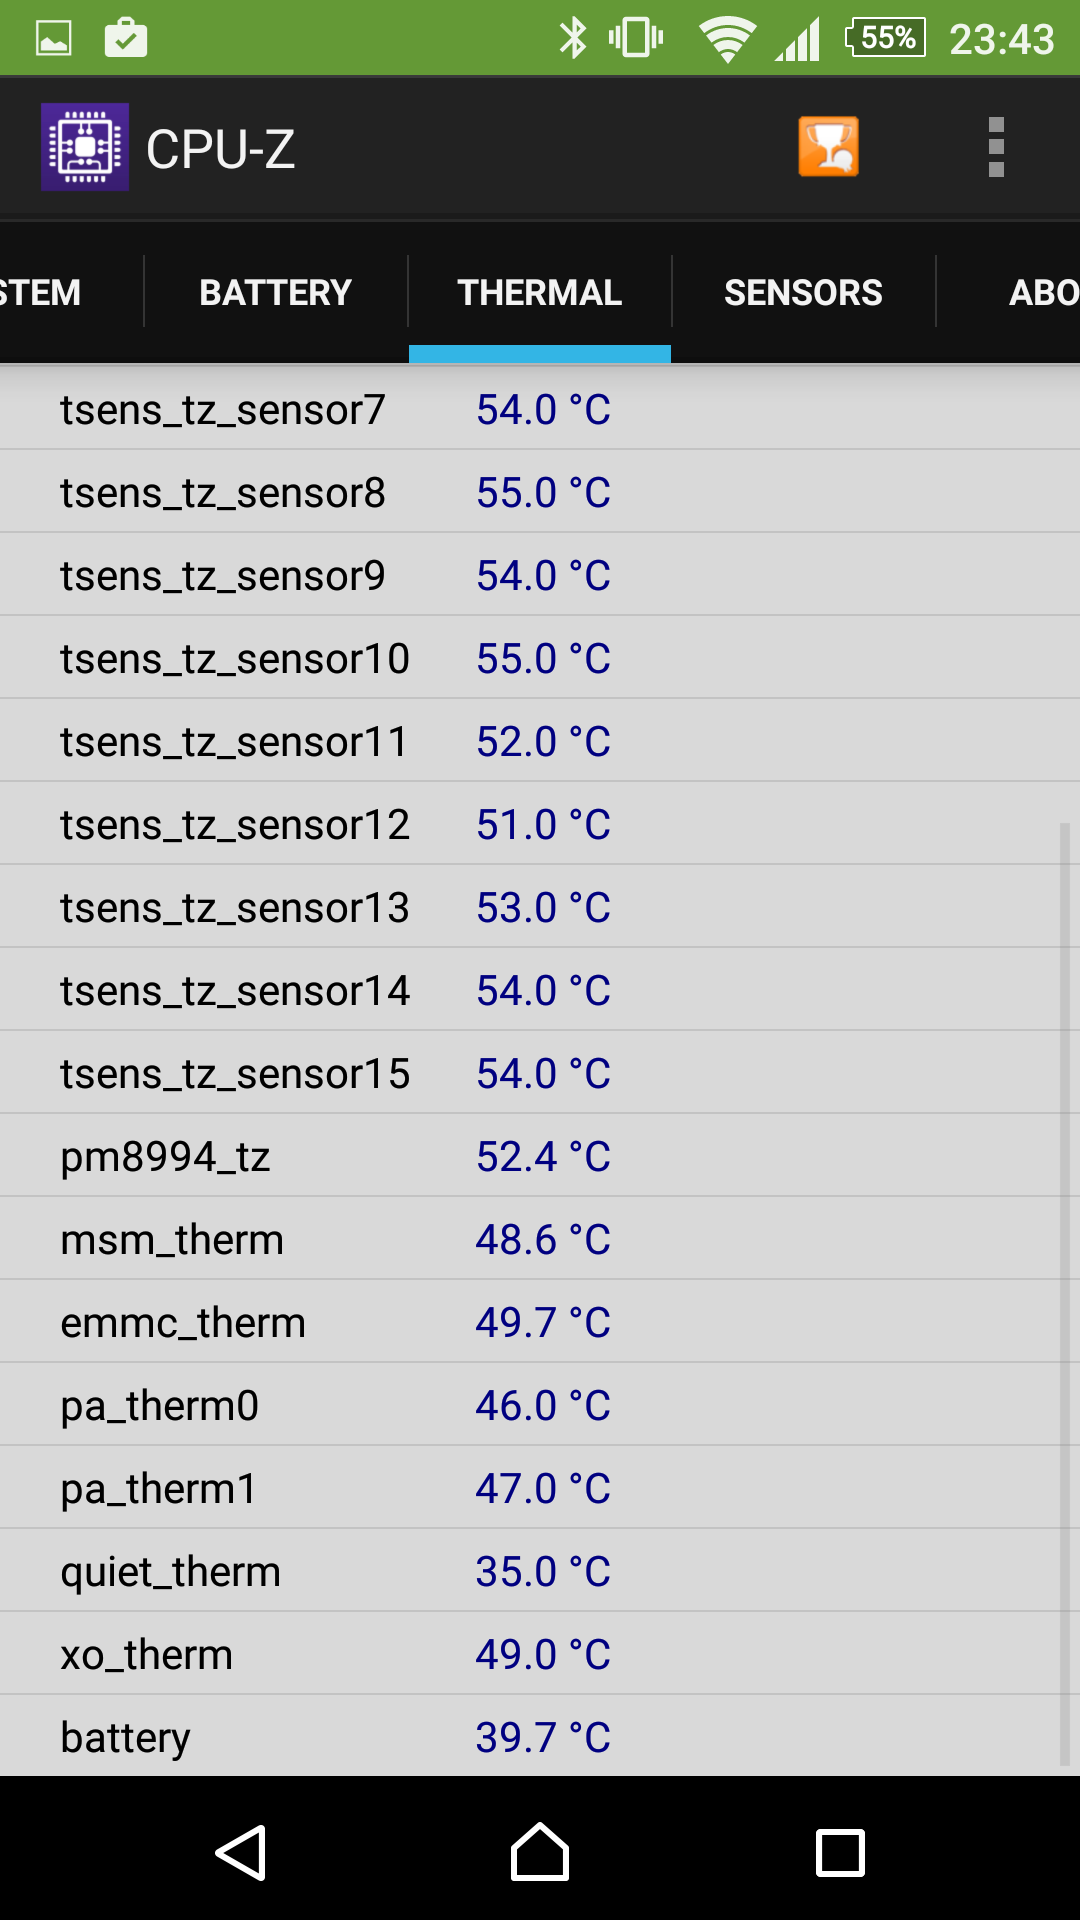Select the THERMAL tab

click(x=540, y=292)
